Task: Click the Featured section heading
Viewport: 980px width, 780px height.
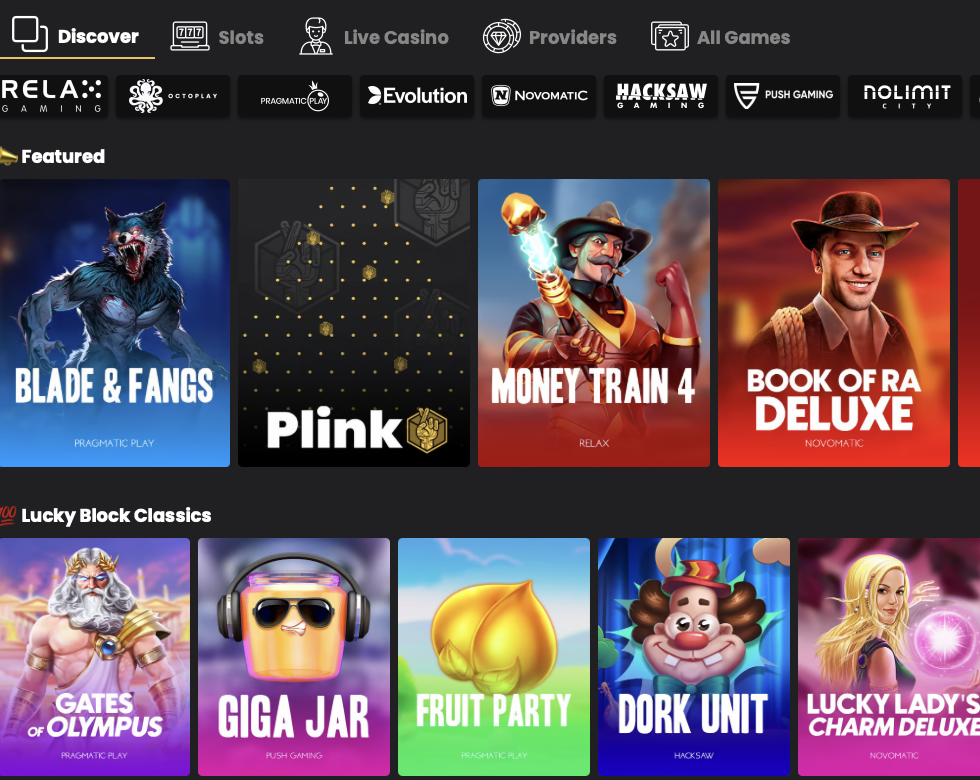Action: coord(62,156)
